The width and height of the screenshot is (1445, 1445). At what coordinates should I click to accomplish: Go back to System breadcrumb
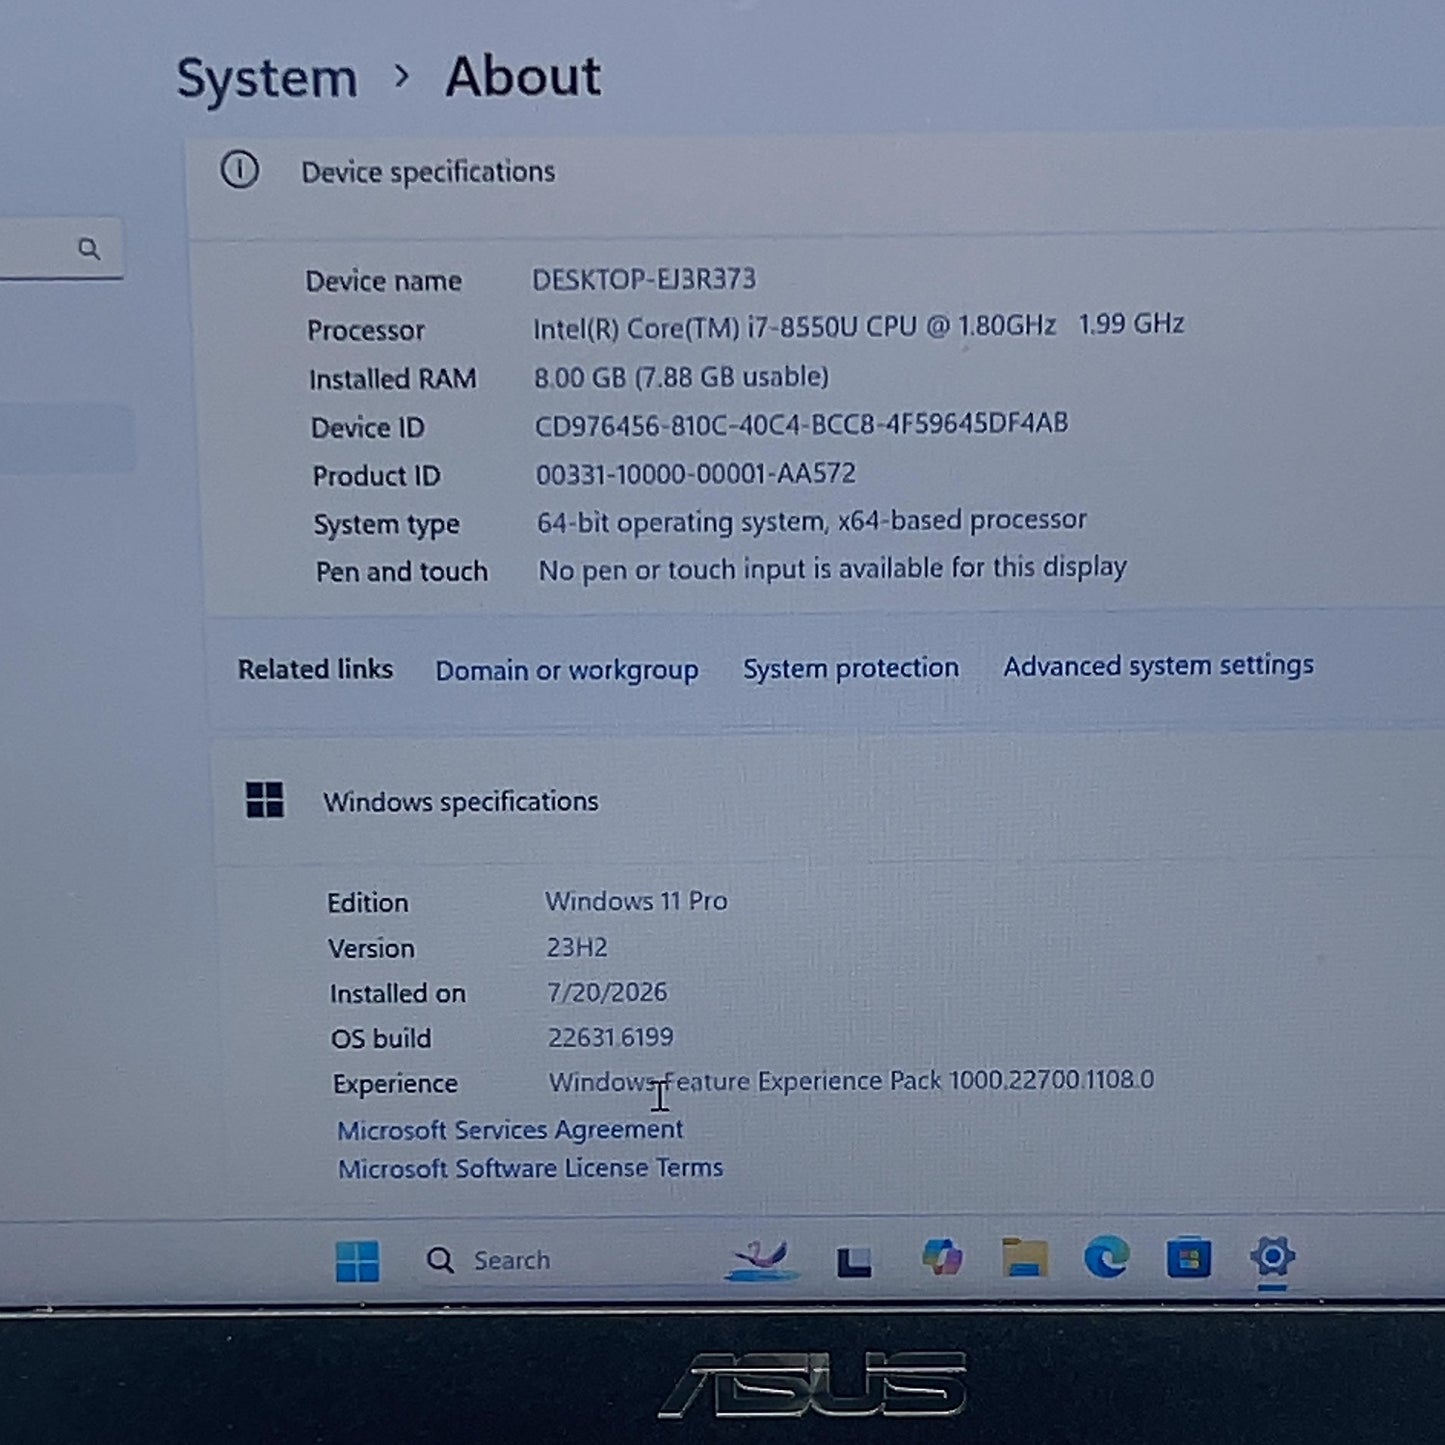[267, 78]
